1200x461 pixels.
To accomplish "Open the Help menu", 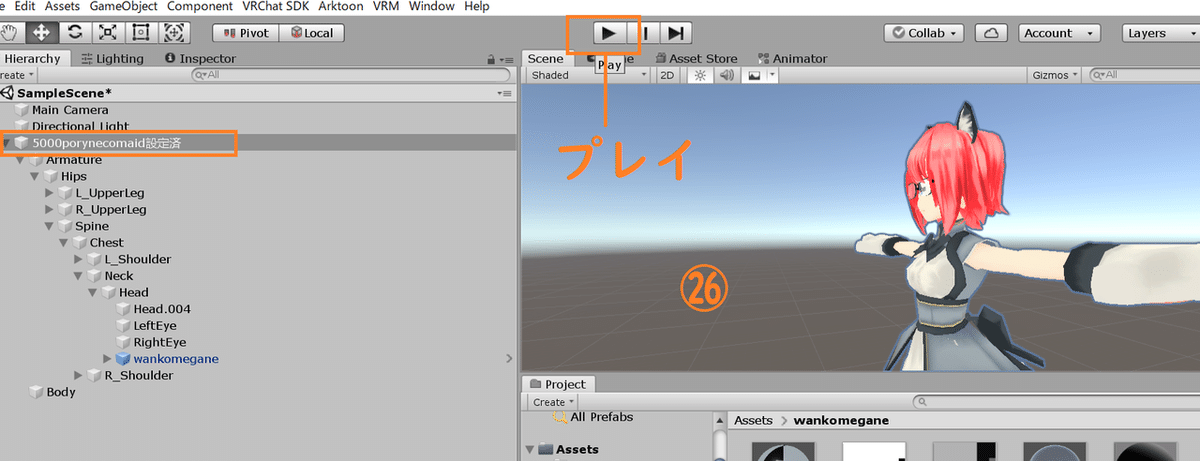I will coord(477,6).
